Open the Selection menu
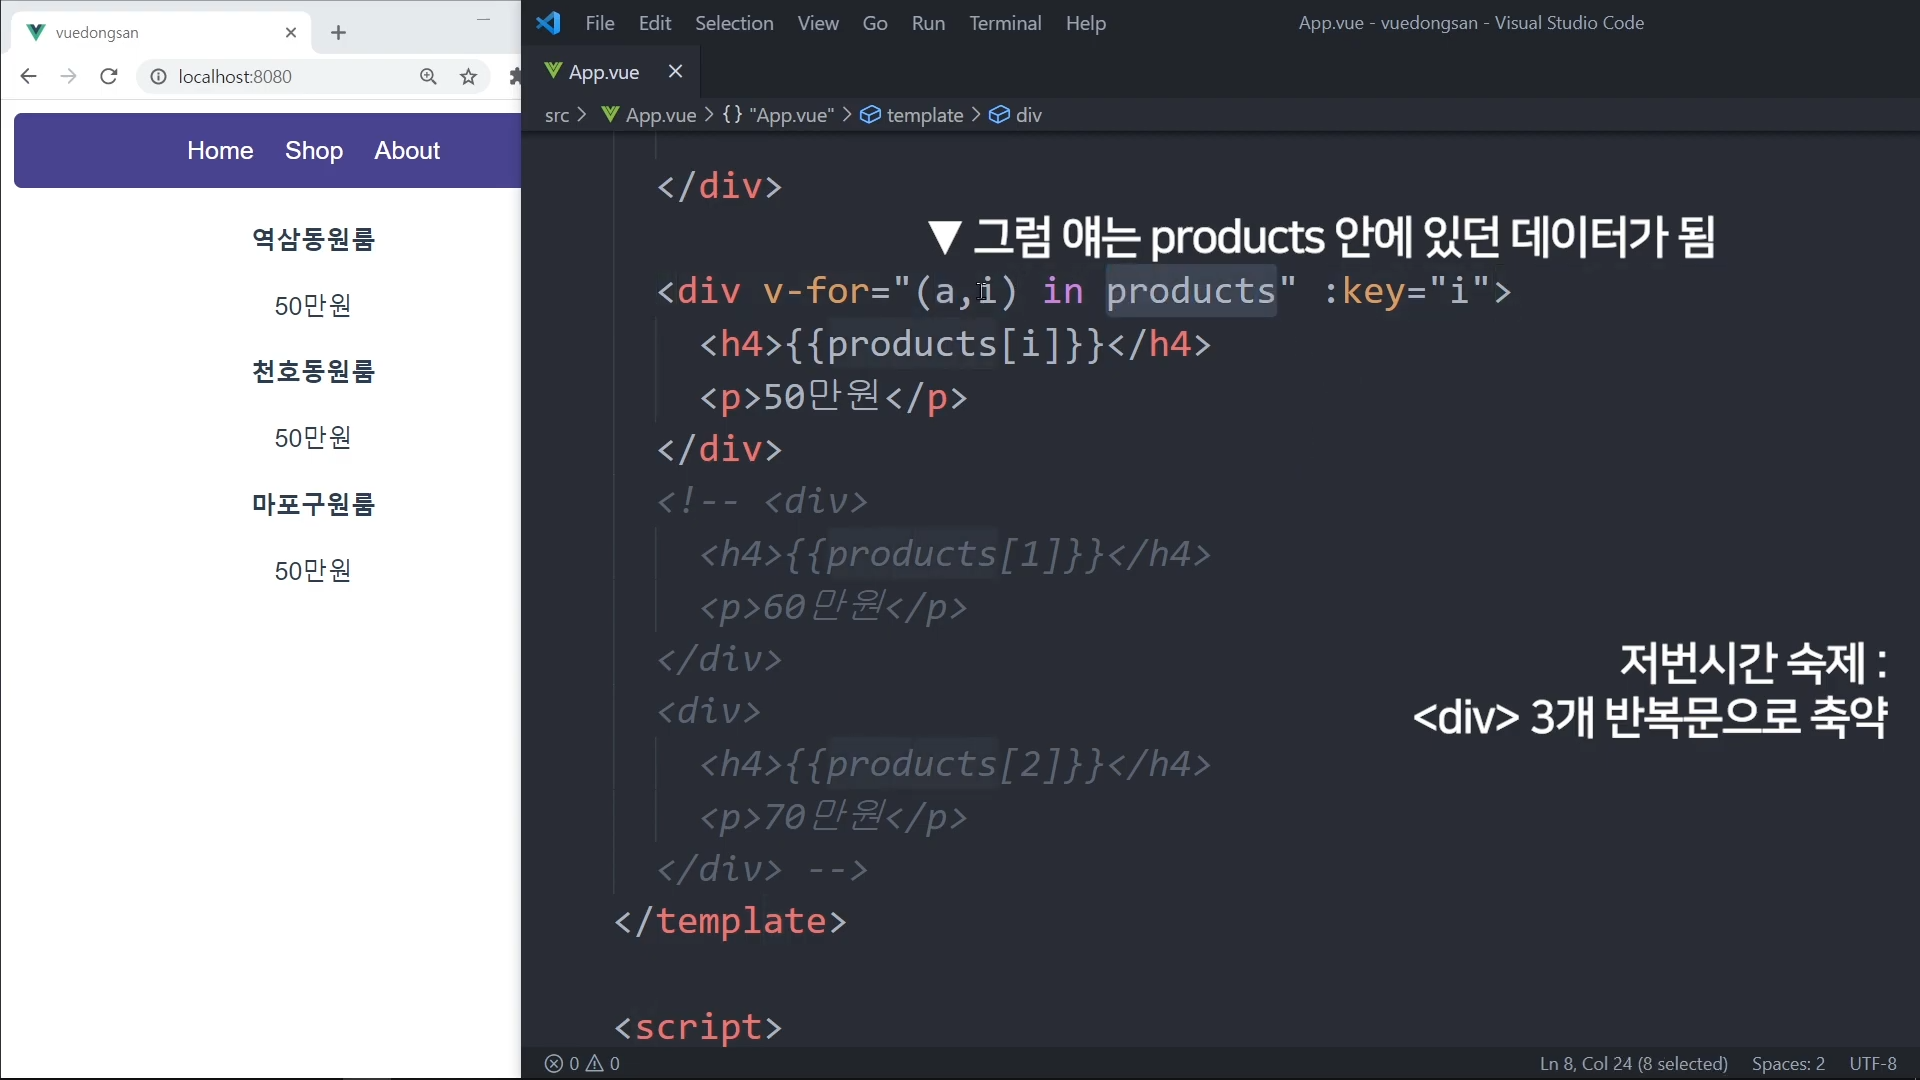Screen dimensions: 1920x1080 click(733, 23)
